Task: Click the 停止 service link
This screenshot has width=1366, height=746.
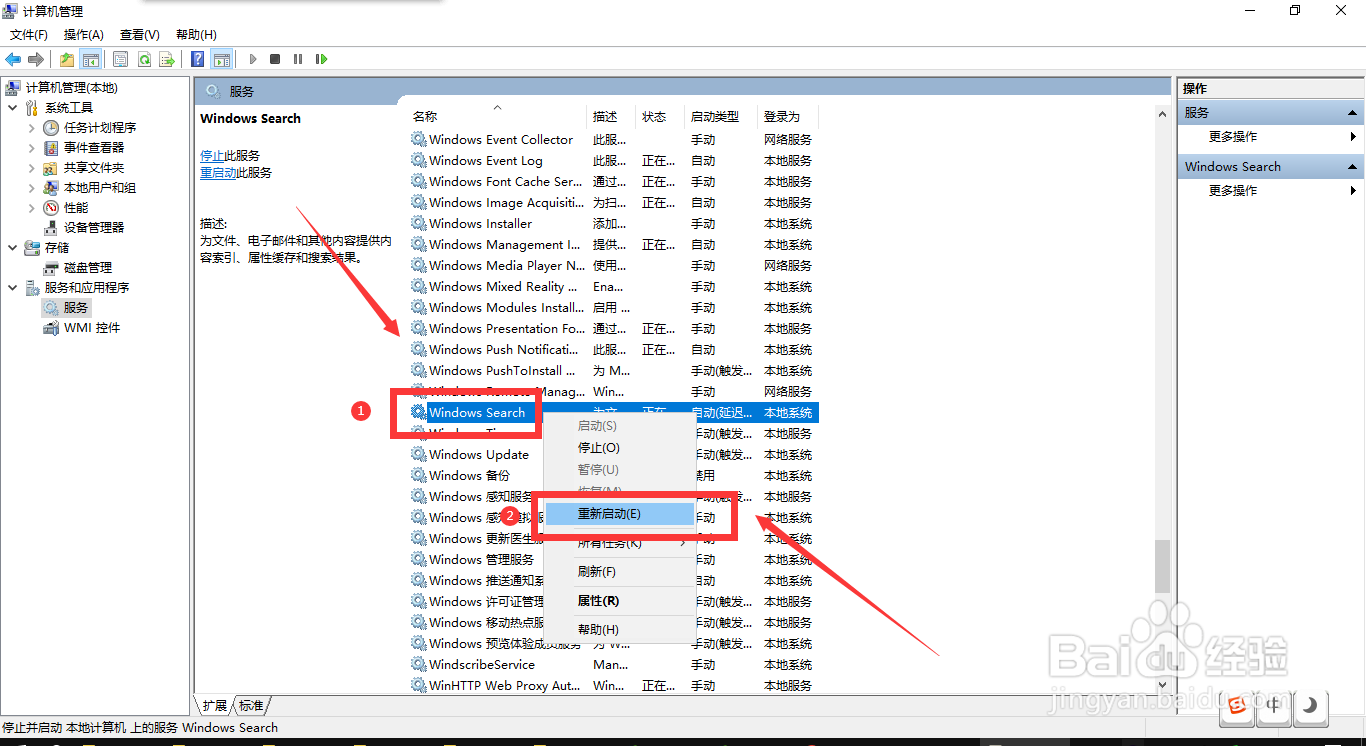Action: tap(212, 156)
